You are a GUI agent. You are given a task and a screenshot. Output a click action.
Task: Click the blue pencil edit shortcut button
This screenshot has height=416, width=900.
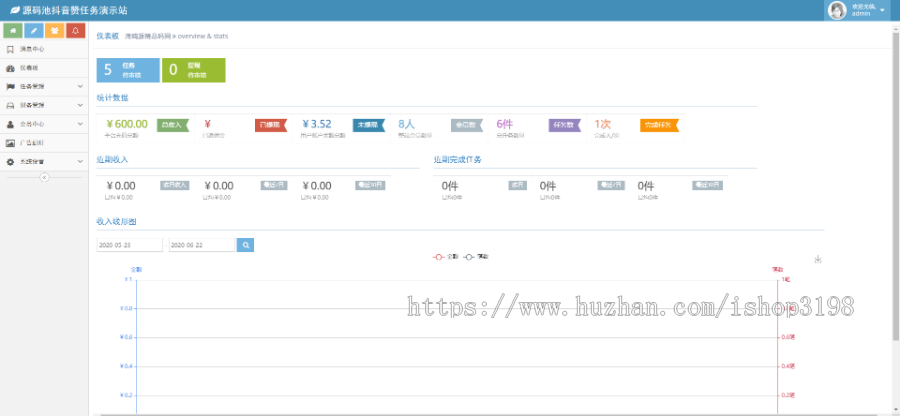[34, 30]
